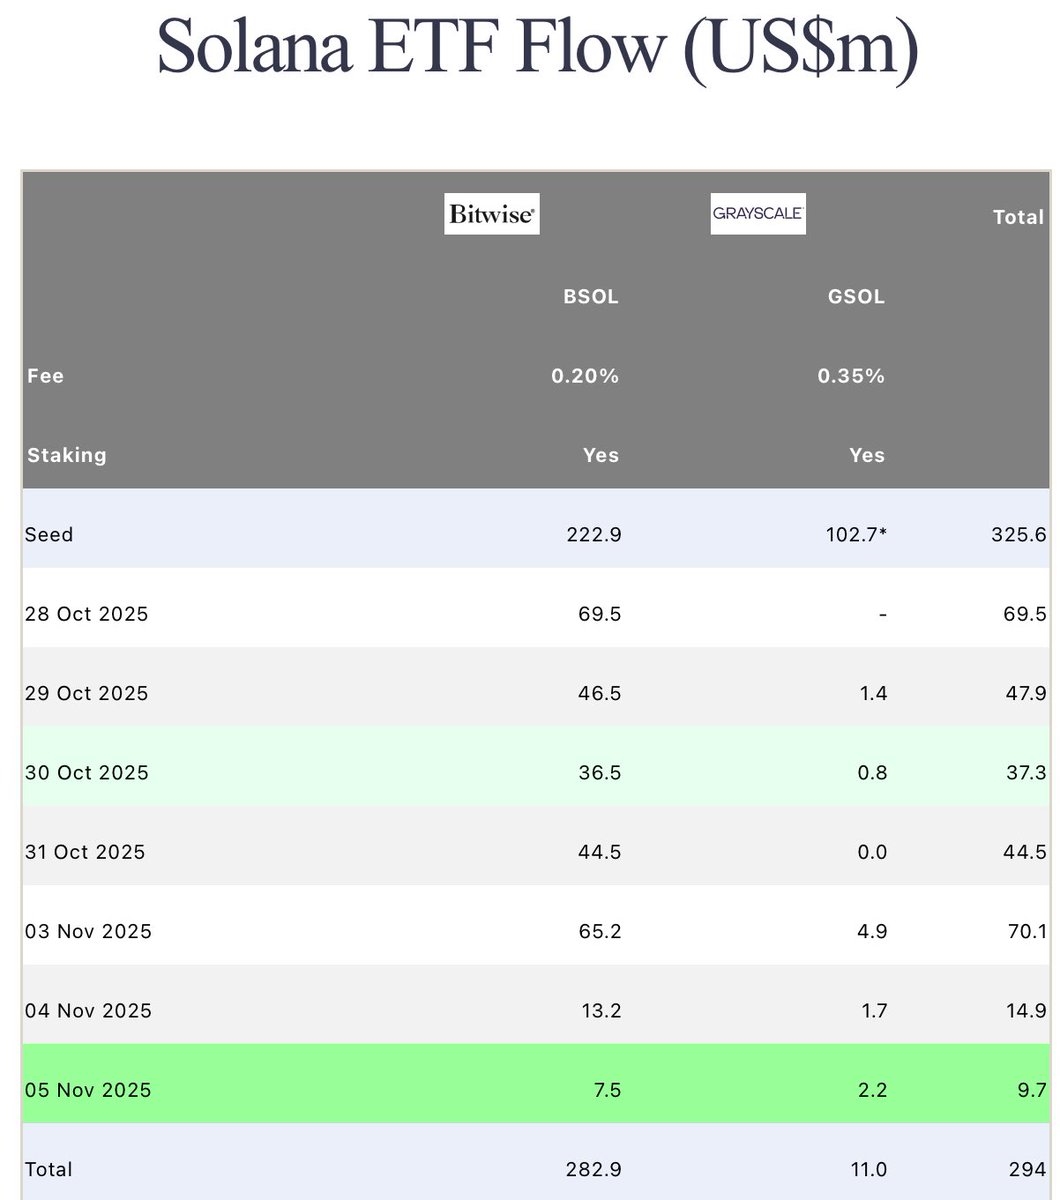Select Seed value 222.9 for BSOL
1060x1200 pixels.
[x=594, y=535]
